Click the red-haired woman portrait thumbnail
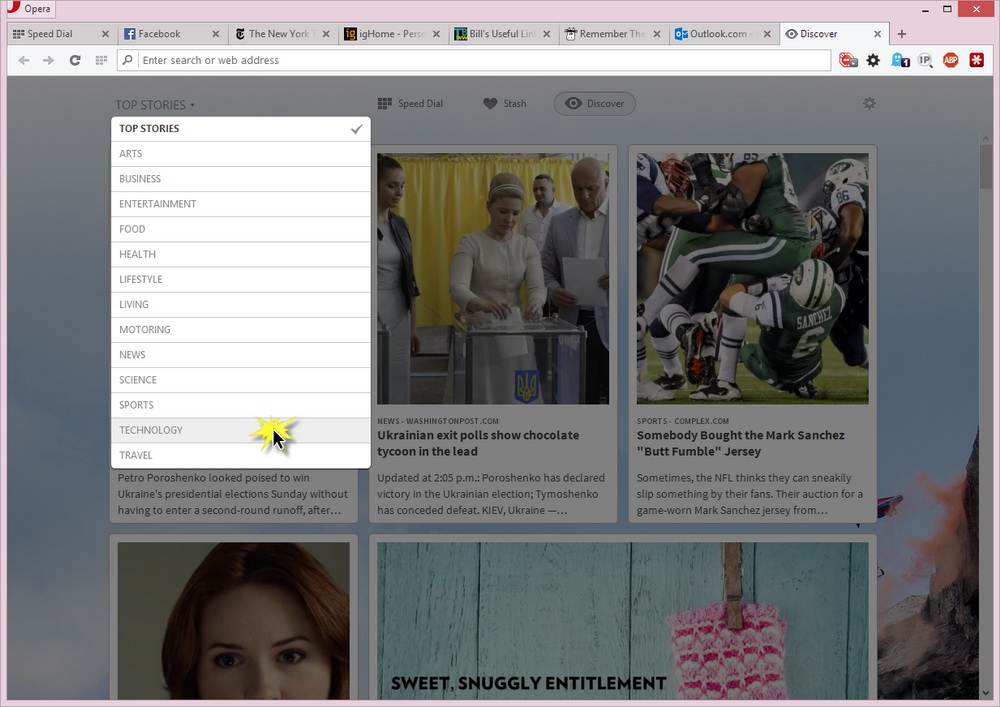1000x707 pixels. click(233, 621)
